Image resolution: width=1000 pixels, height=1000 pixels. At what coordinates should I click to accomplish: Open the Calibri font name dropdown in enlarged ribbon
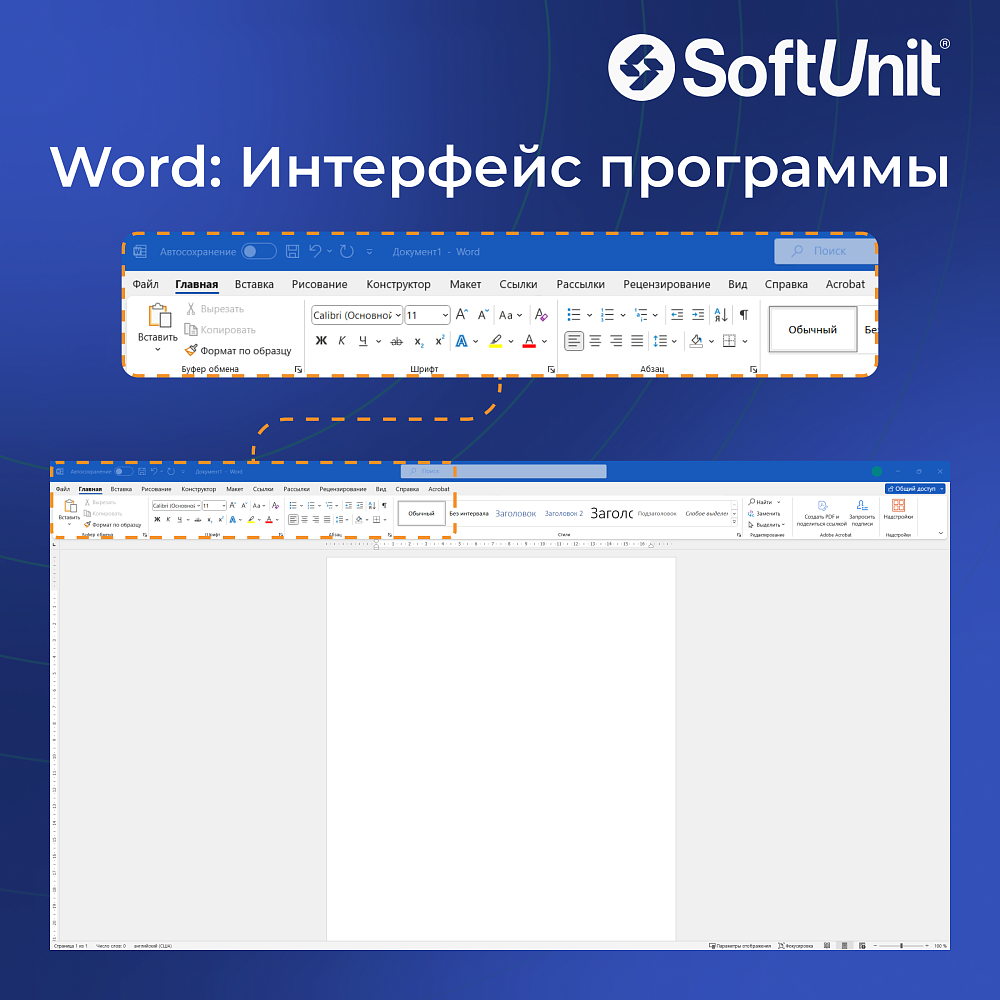398,315
